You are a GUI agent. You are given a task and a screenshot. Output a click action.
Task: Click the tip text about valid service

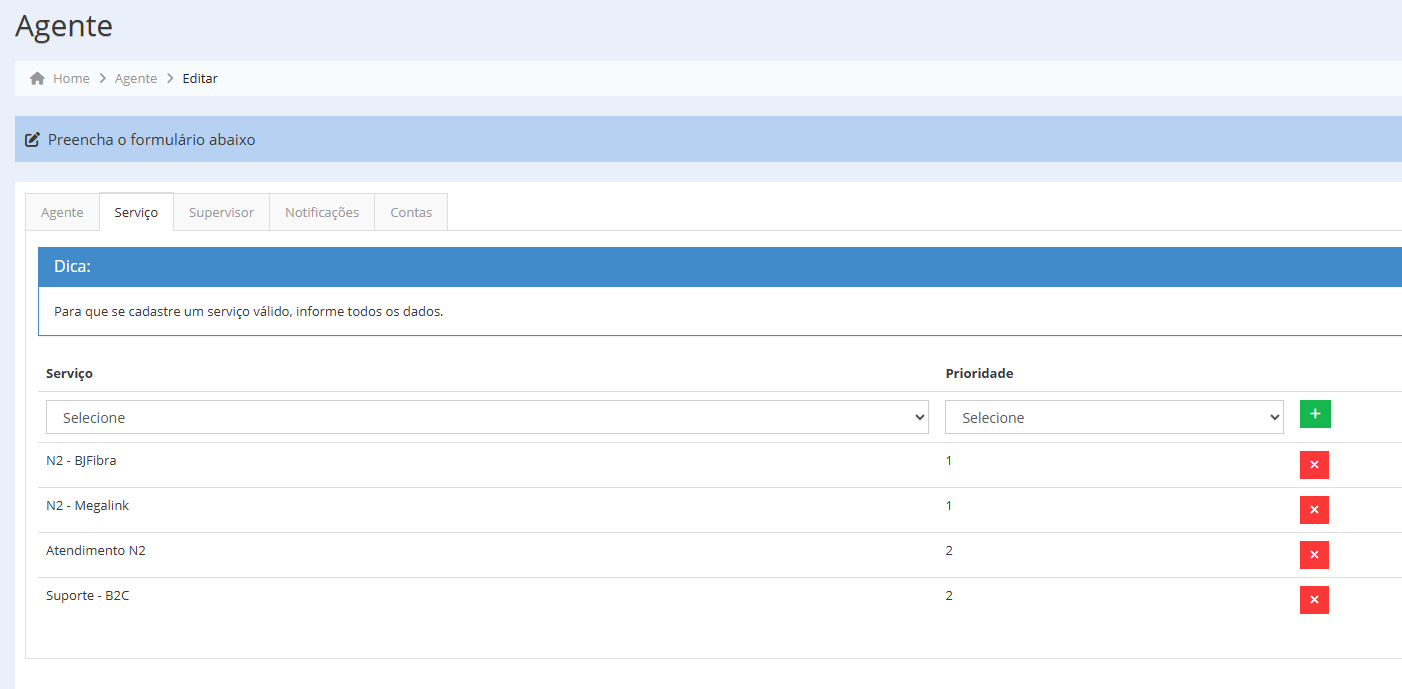point(248,311)
